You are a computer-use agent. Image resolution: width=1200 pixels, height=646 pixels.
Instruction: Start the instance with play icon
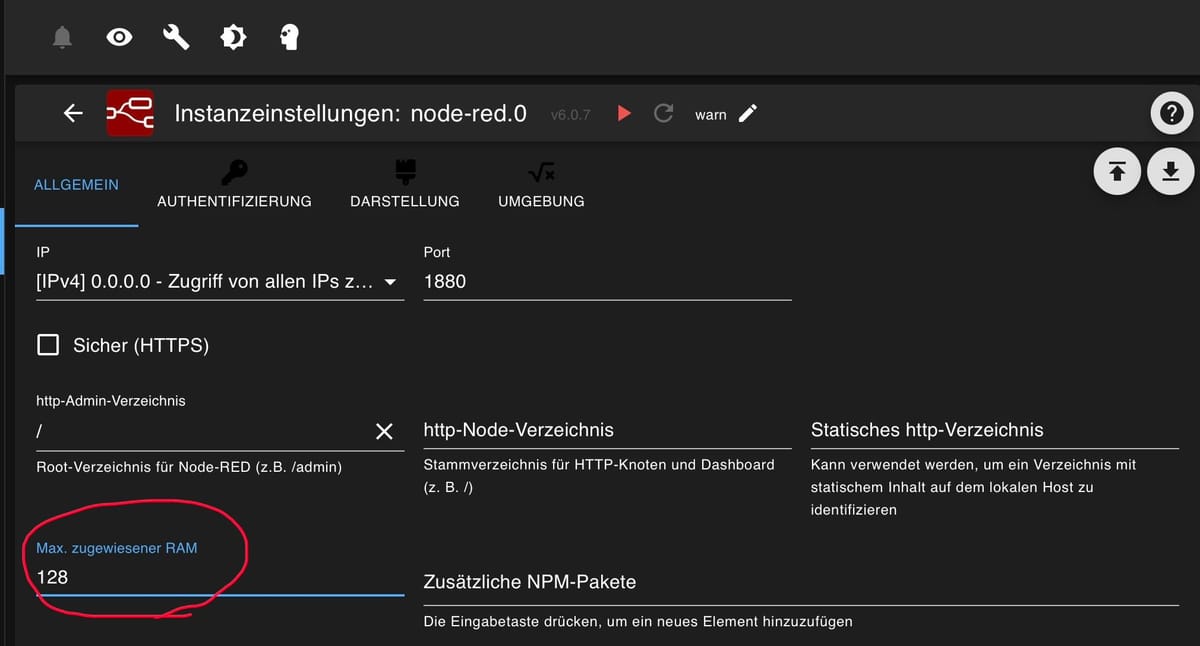click(x=624, y=113)
